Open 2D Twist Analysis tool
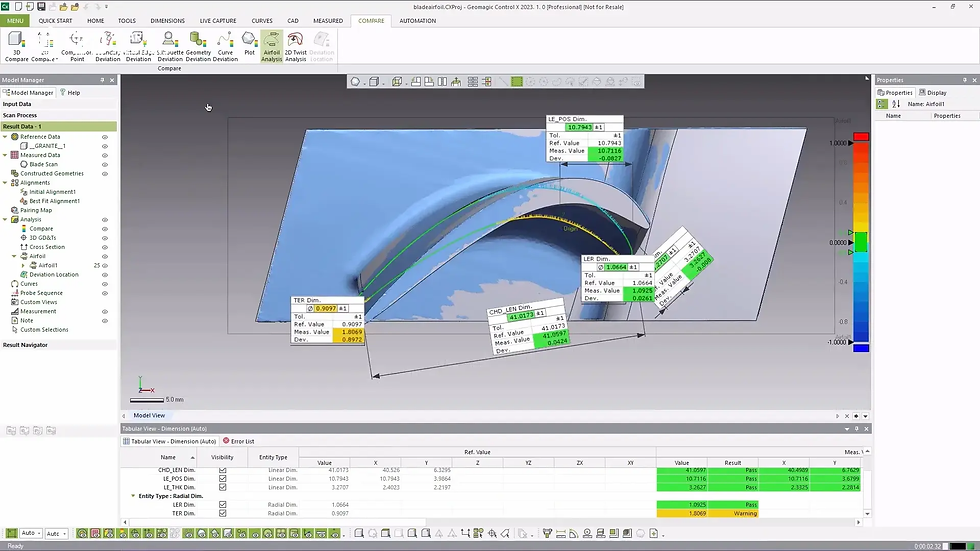The height and width of the screenshot is (551, 980). click(x=296, y=46)
